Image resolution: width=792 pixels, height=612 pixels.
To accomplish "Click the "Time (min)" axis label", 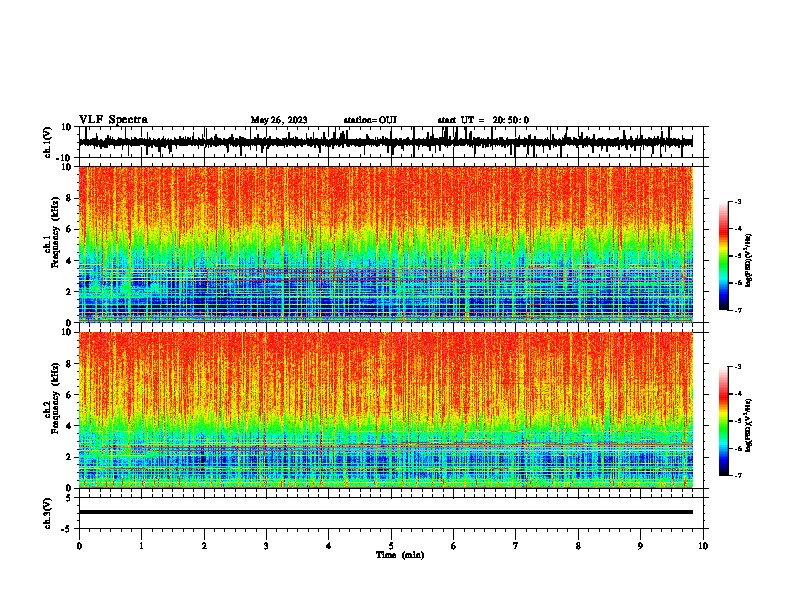I will point(400,555).
